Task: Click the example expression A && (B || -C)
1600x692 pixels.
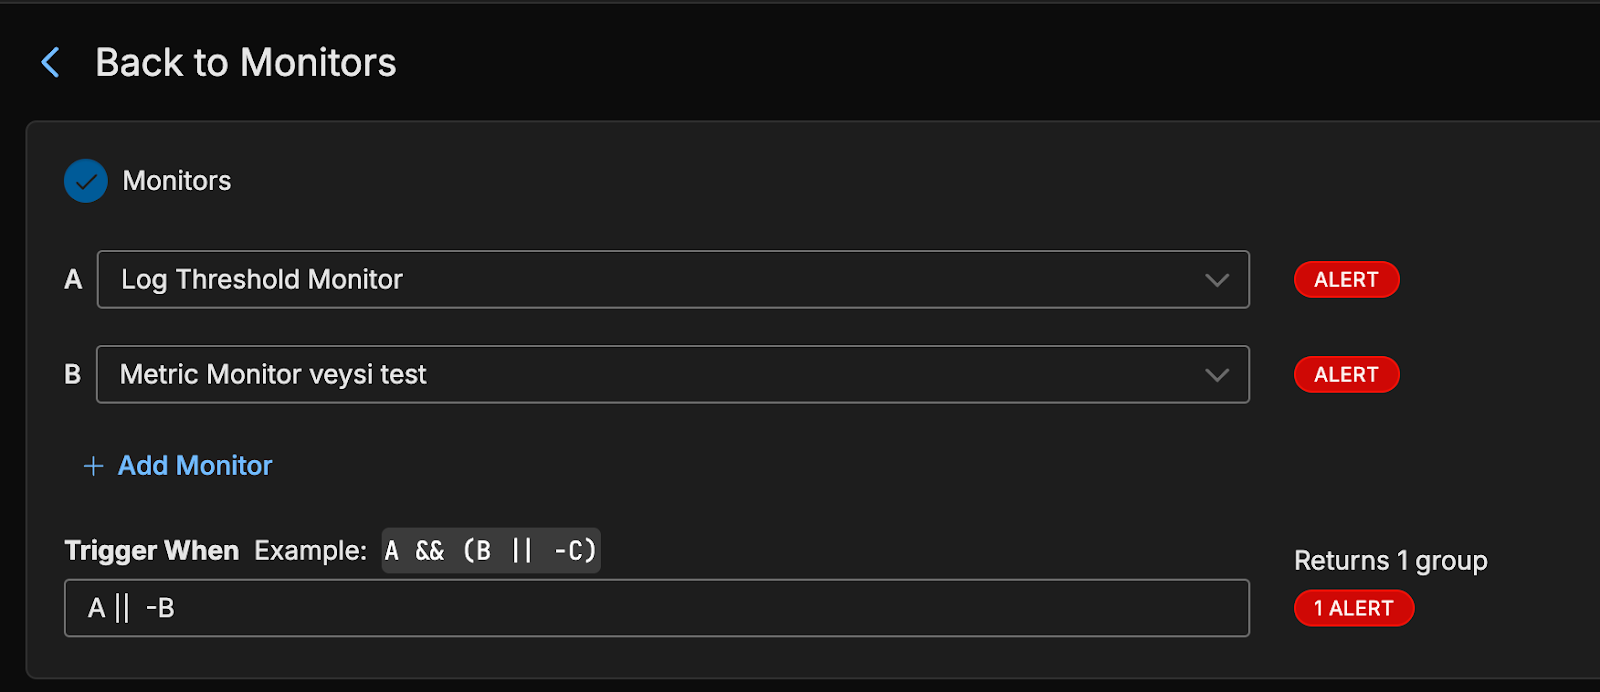Action: tap(490, 551)
